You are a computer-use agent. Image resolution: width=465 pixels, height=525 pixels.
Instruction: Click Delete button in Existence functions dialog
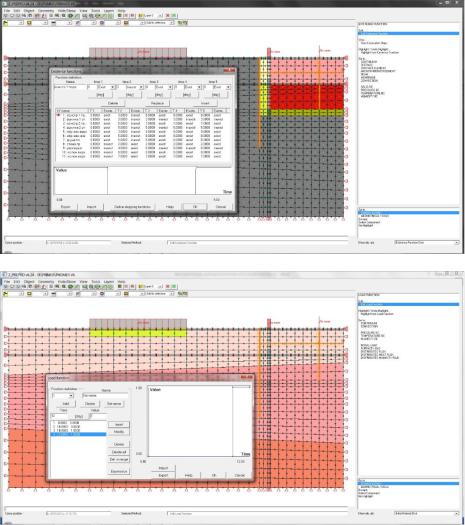113,103
